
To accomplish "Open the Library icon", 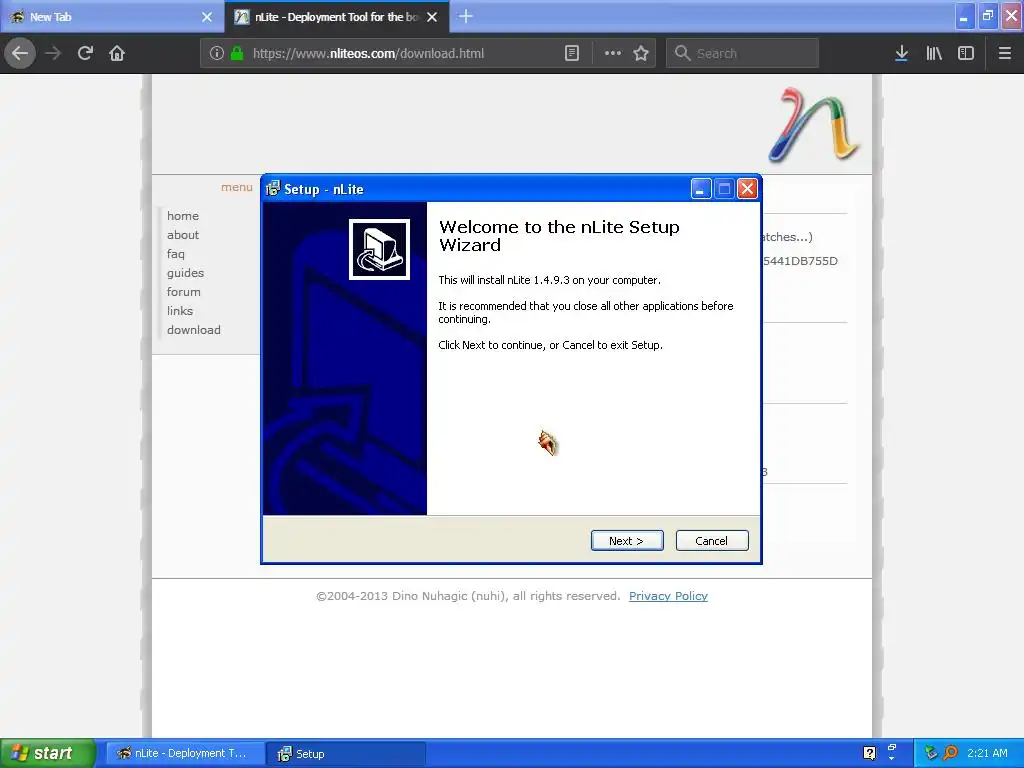I will (x=934, y=54).
